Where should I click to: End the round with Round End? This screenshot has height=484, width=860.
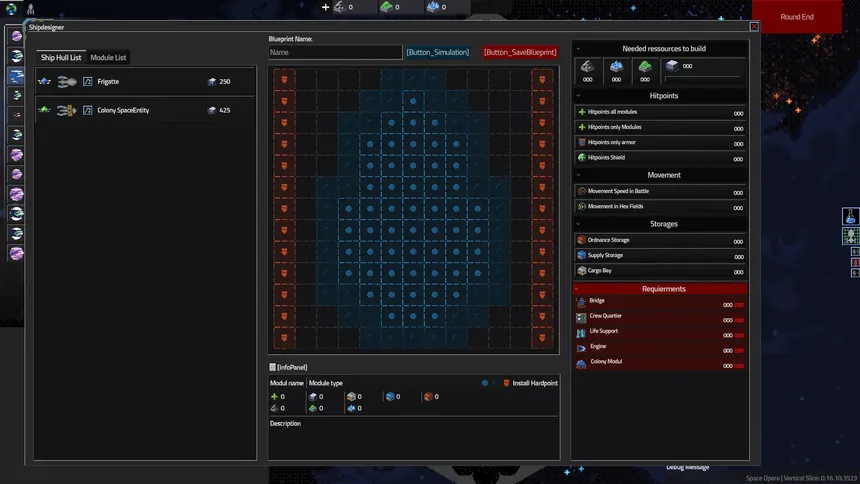pyautogui.click(x=796, y=17)
